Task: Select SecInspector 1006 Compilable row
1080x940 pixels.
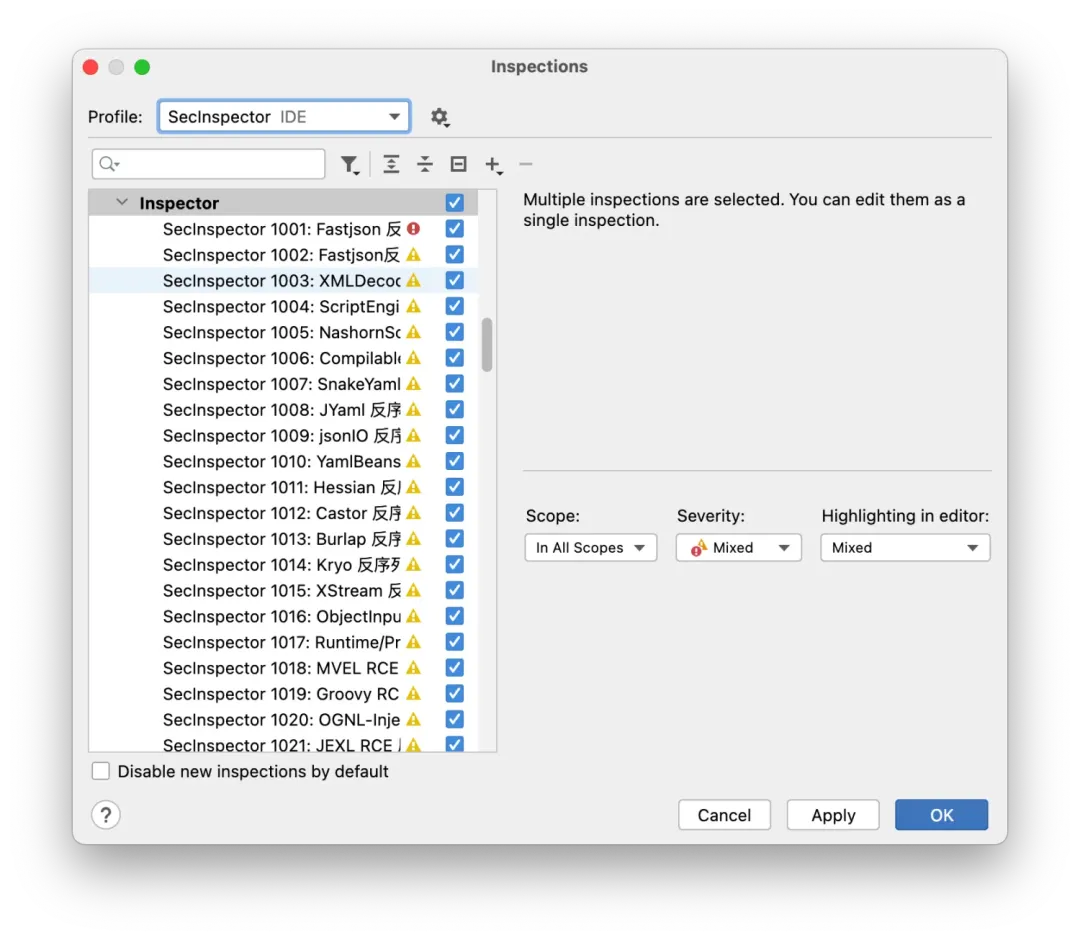Action: (283, 358)
